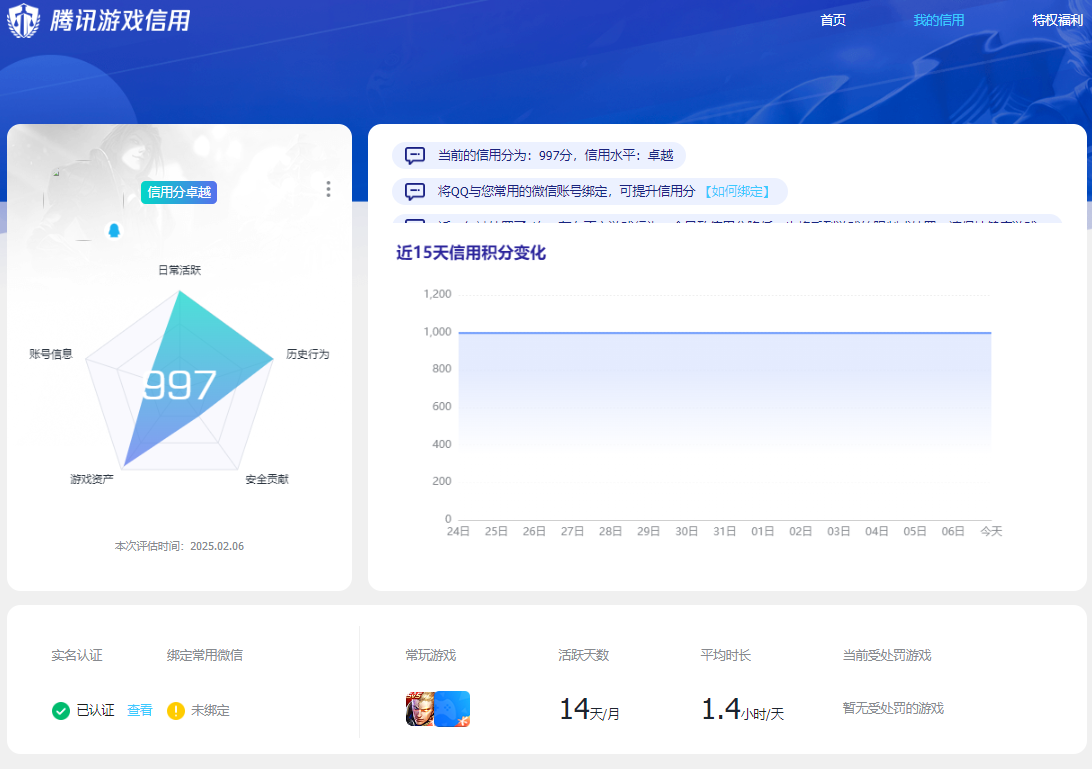Click the 账号信息 radar label
1092x769 pixels.
[x=51, y=355]
